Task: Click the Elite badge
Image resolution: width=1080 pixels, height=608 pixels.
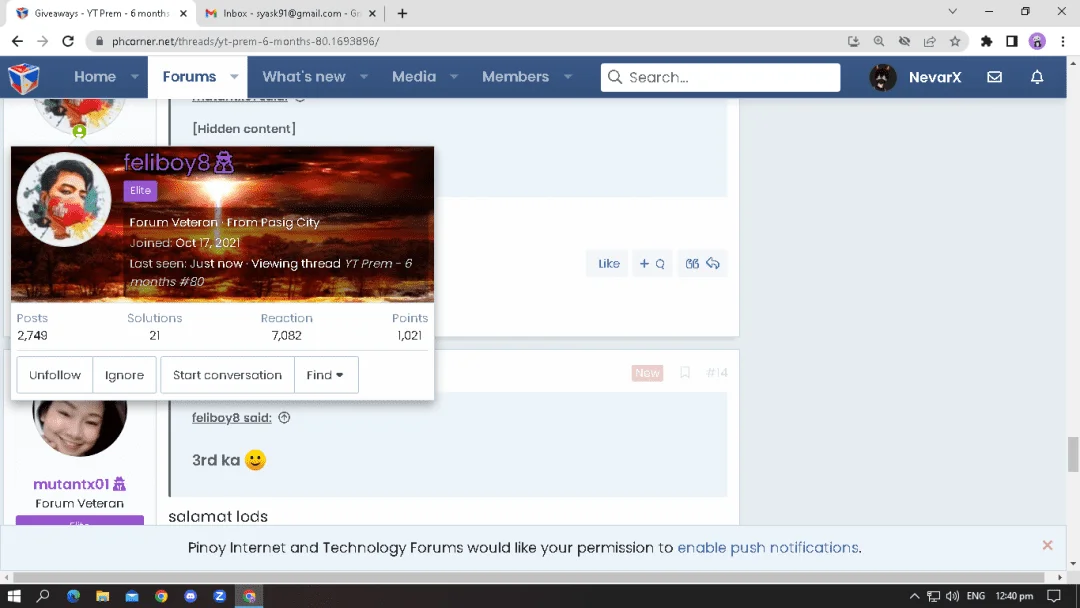Action: (x=141, y=191)
